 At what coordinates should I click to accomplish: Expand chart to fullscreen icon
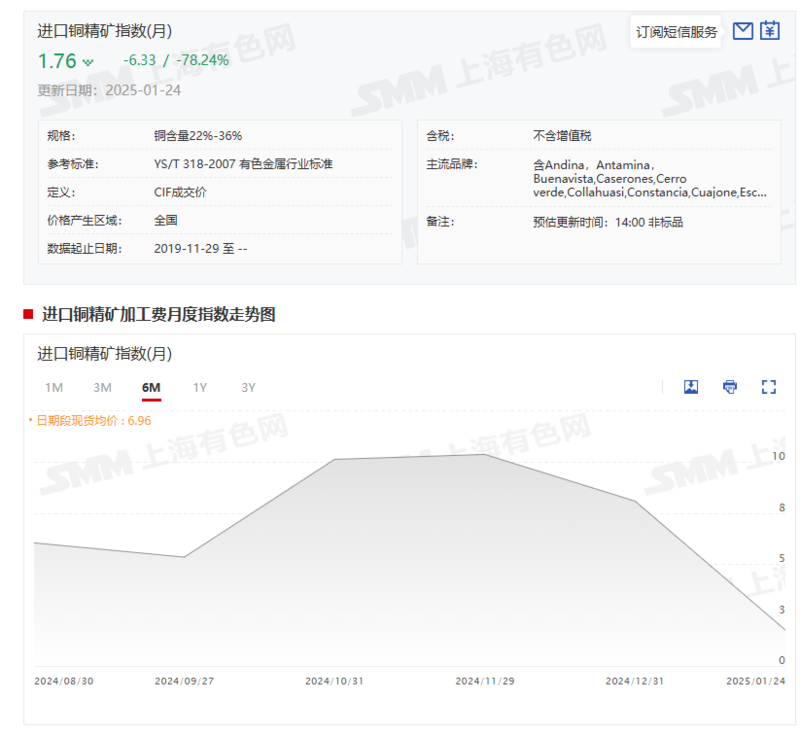(x=769, y=387)
